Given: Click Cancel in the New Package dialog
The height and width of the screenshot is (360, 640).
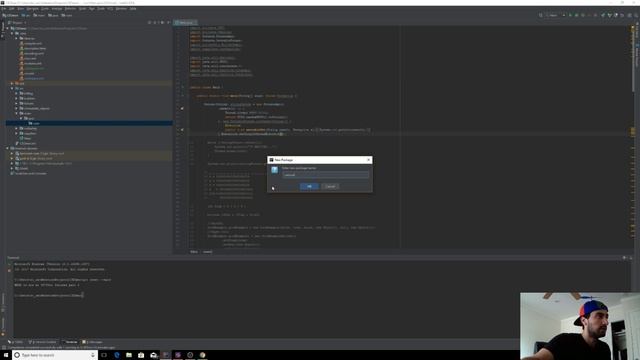Looking at the screenshot, I should coord(330,186).
